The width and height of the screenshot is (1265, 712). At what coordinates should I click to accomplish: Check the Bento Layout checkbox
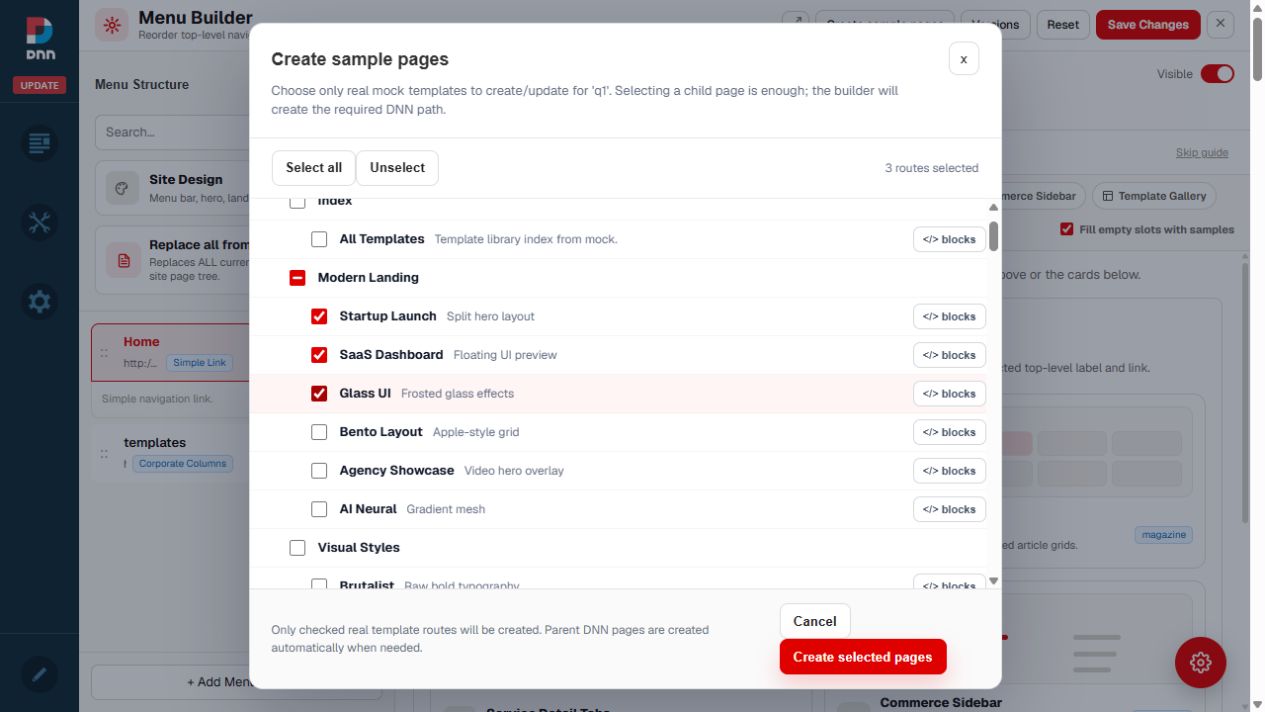click(x=319, y=432)
